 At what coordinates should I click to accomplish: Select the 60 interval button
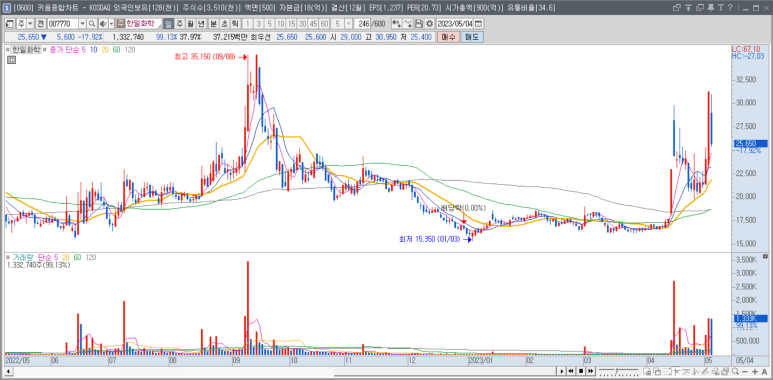tap(324, 24)
